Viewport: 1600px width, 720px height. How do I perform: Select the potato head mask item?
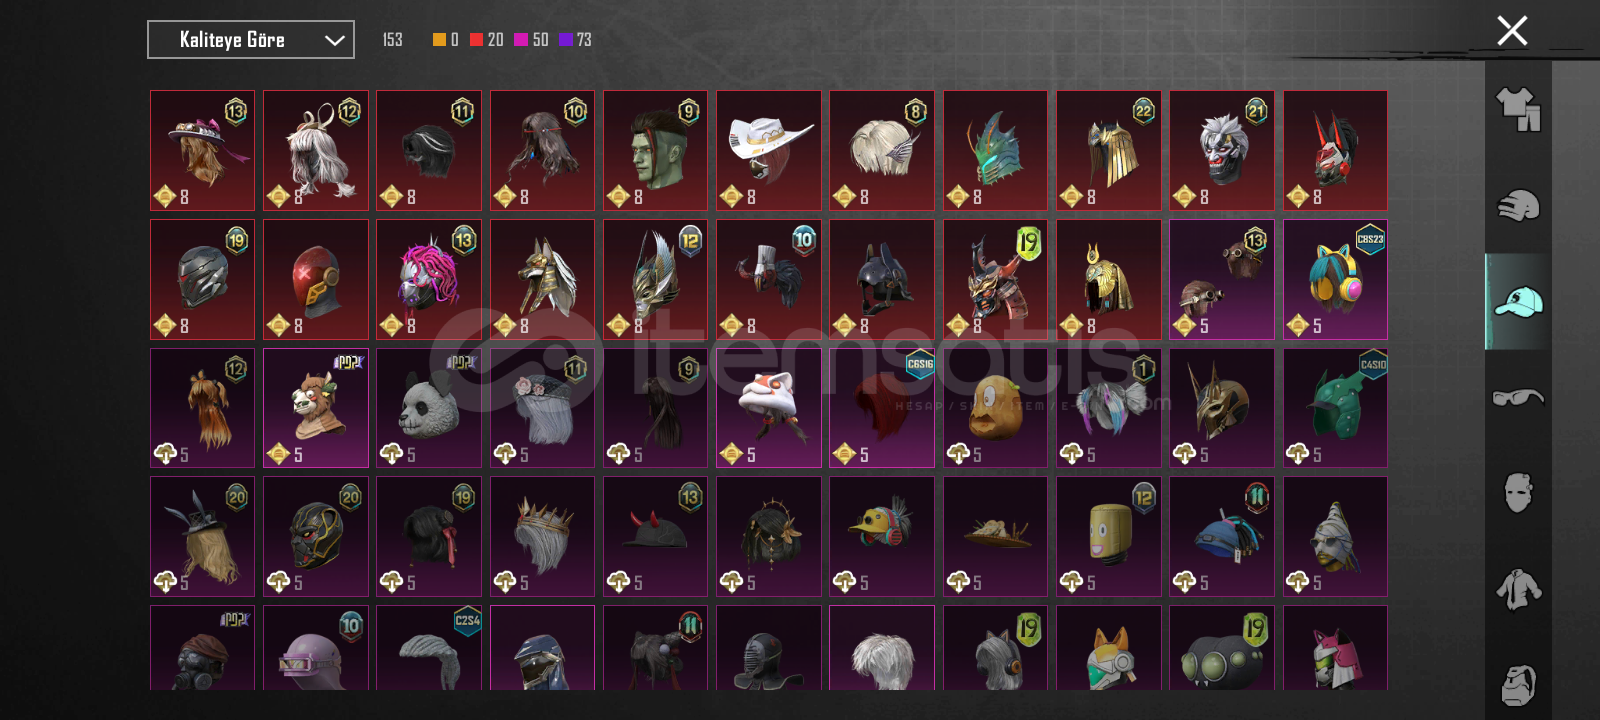click(995, 408)
